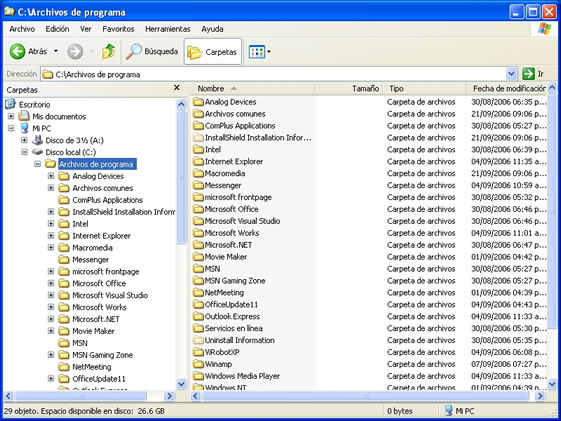Screen dimensions: 561x421
Task: Click folder tree scroll down arrow
Action: (181, 384)
